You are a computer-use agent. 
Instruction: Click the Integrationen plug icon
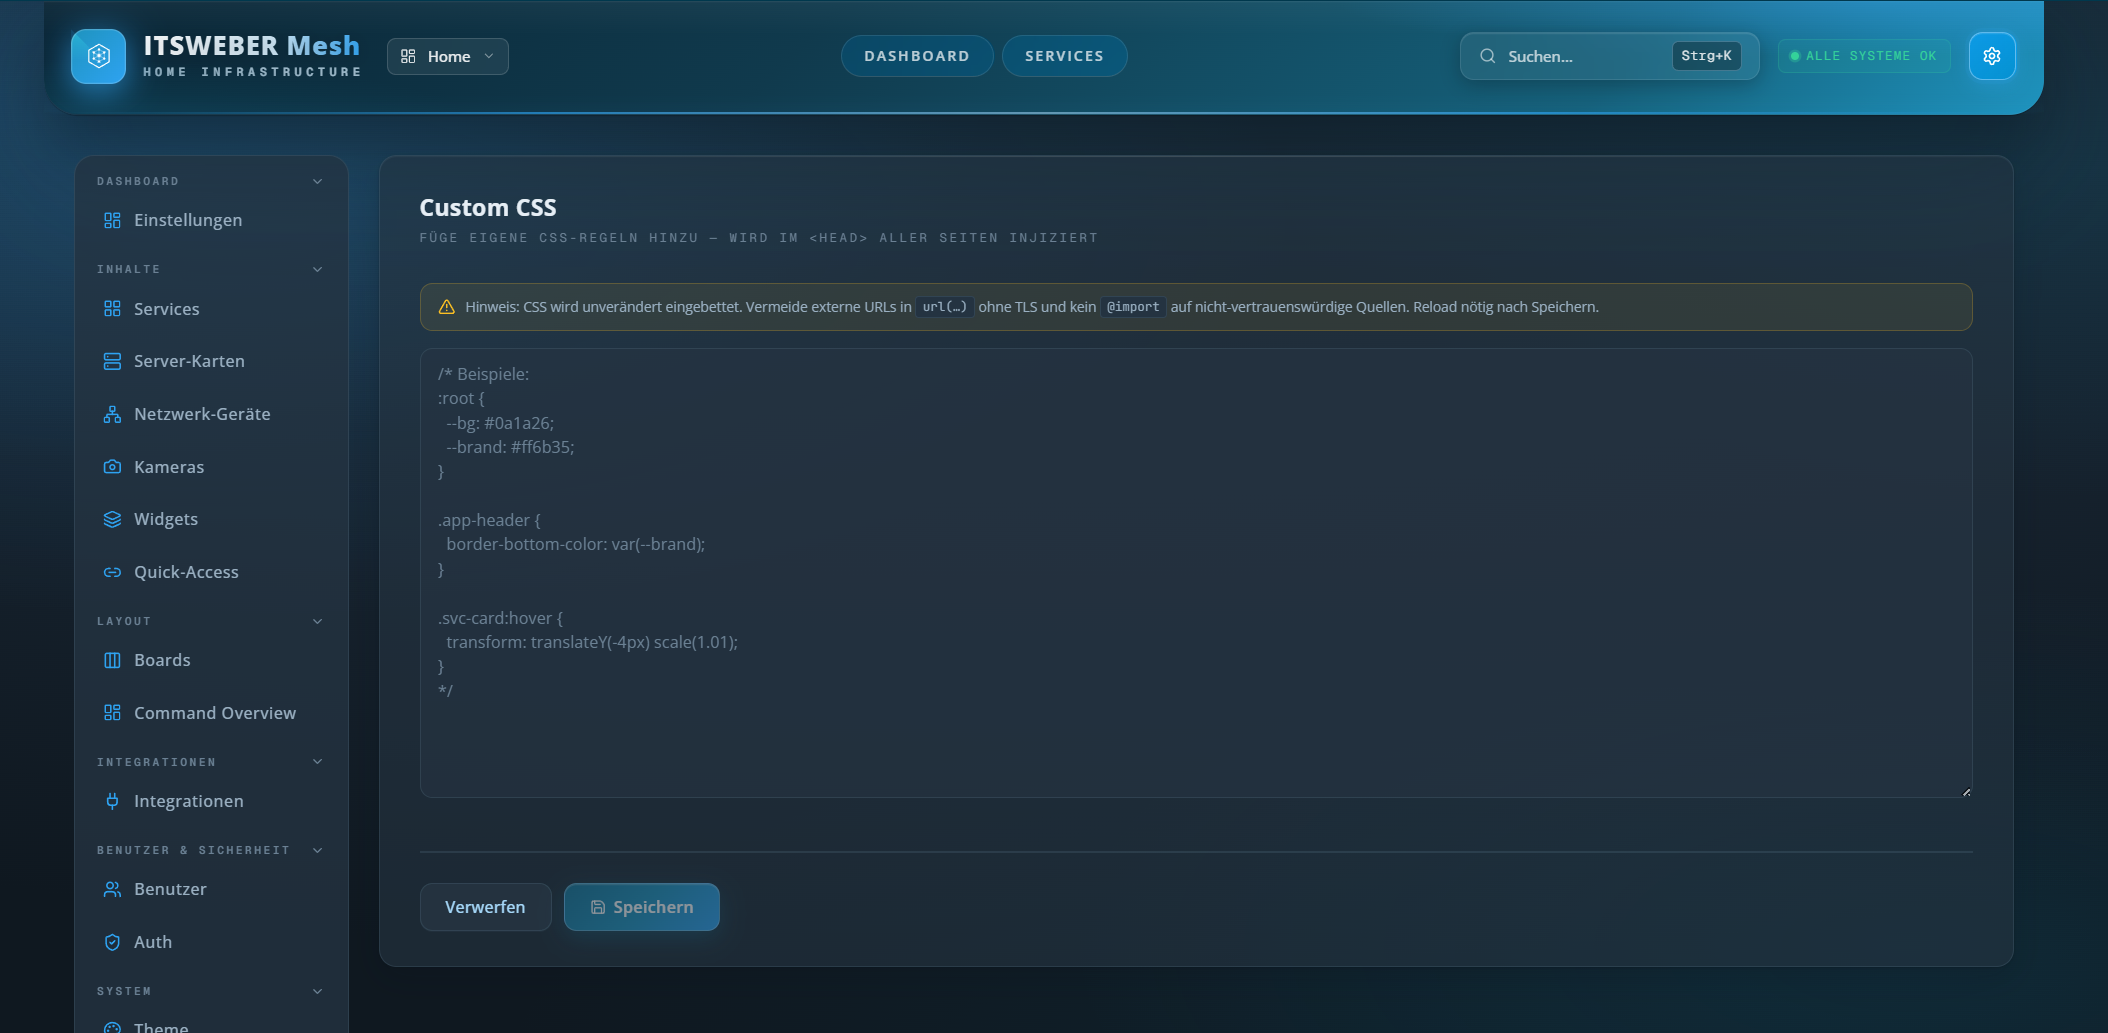click(112, 801)
